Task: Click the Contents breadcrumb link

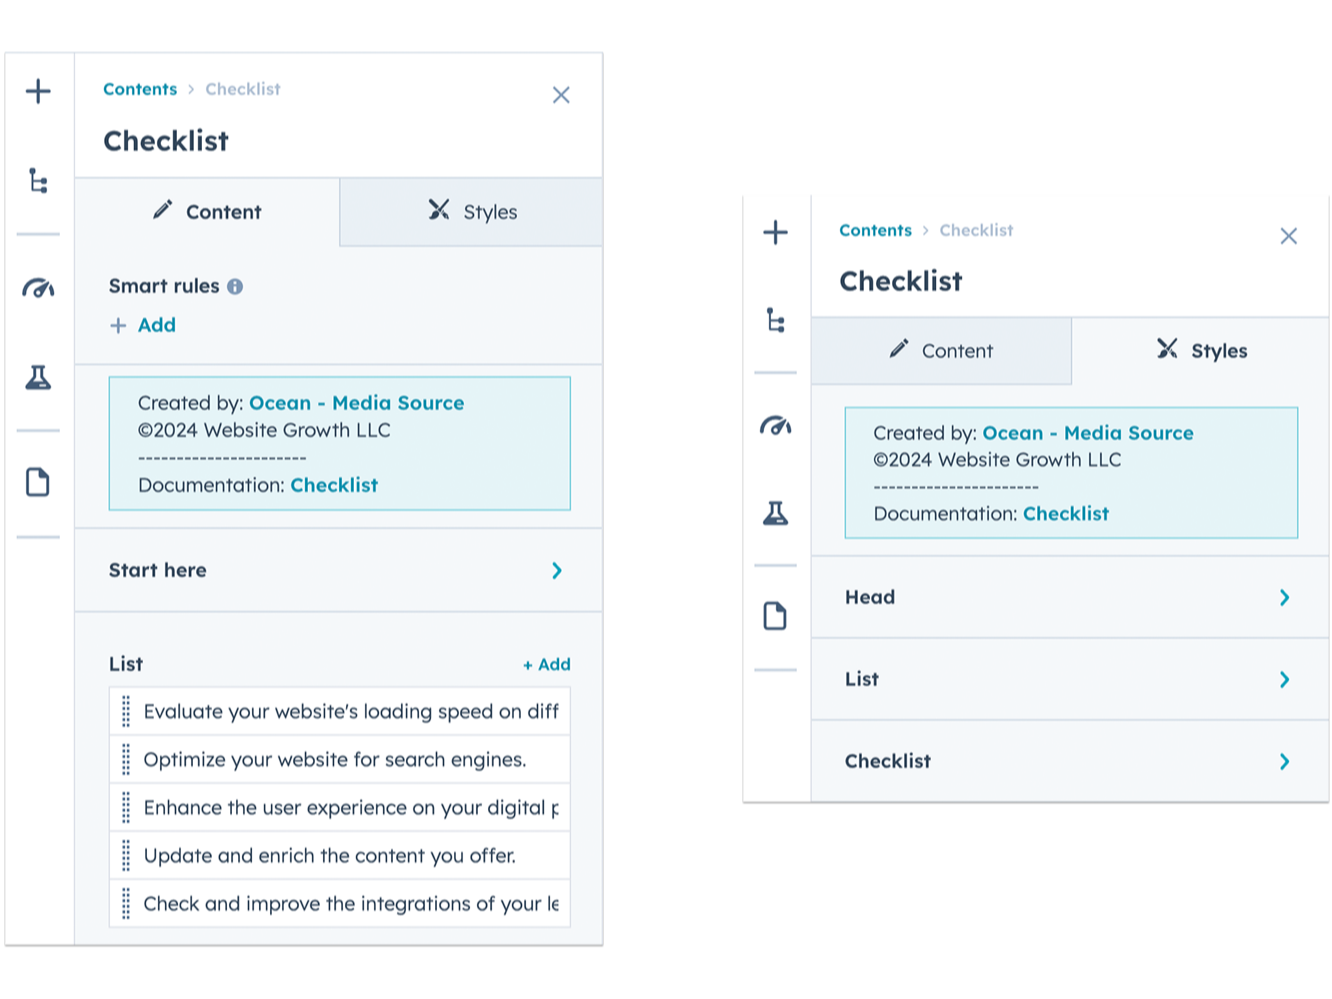Action: click(x=139, y=89)
